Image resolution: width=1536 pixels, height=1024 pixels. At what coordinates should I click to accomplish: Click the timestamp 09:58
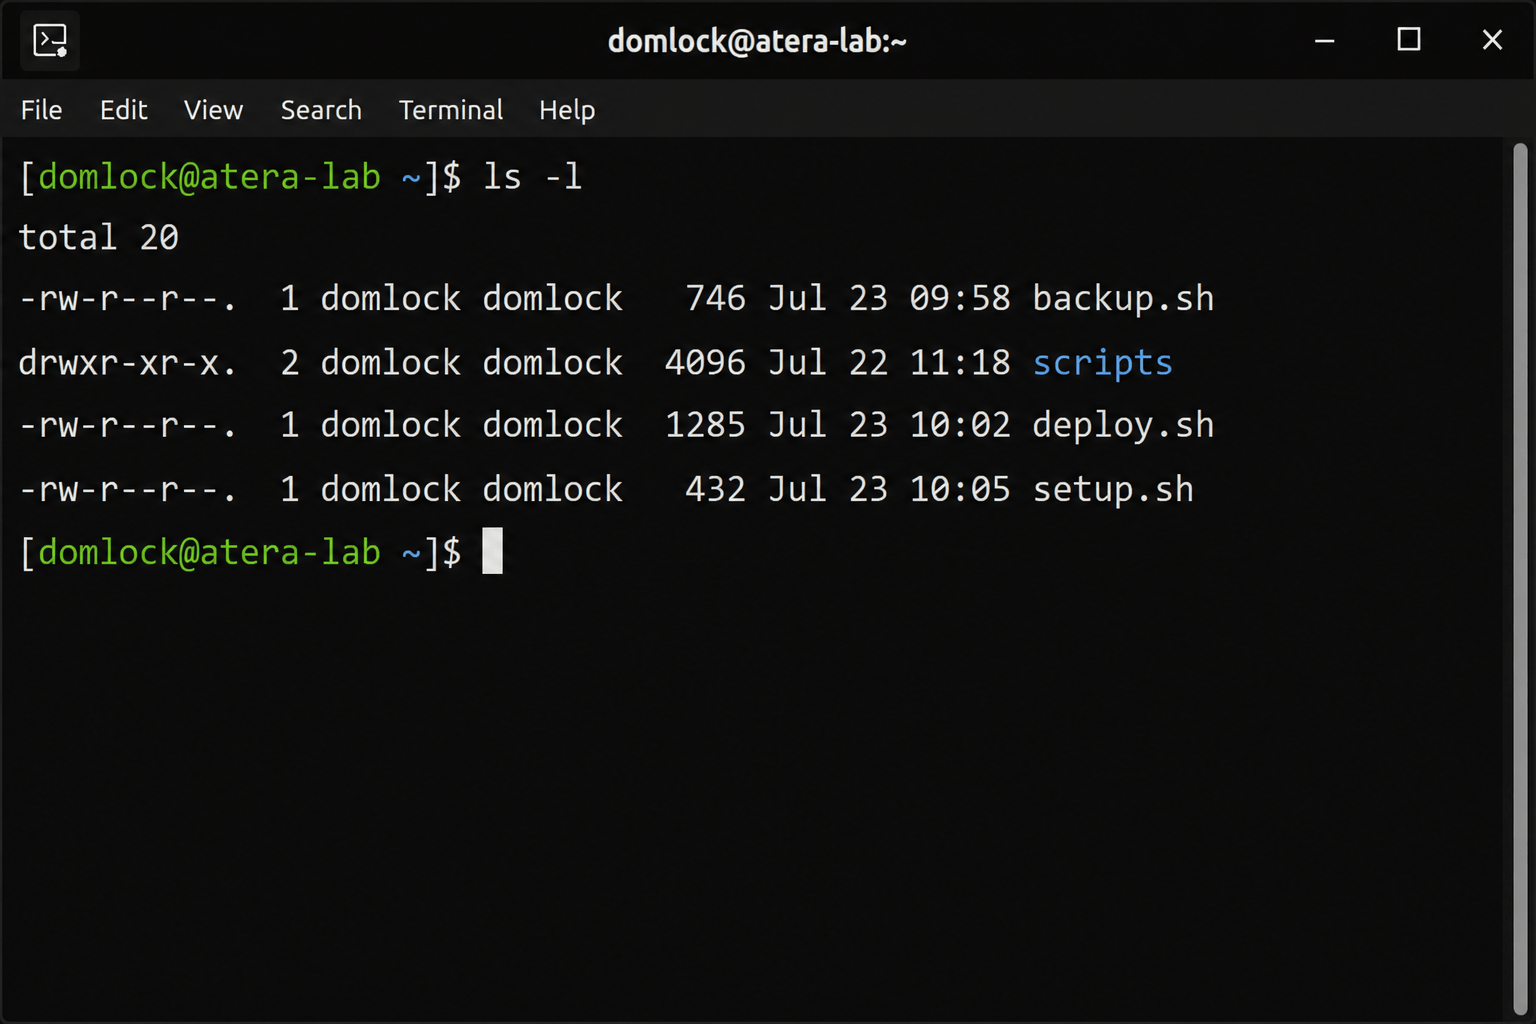[960, 299]
